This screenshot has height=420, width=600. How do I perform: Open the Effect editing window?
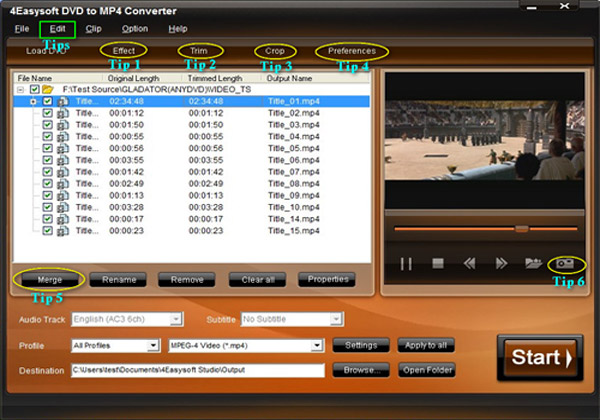(124, 50)
